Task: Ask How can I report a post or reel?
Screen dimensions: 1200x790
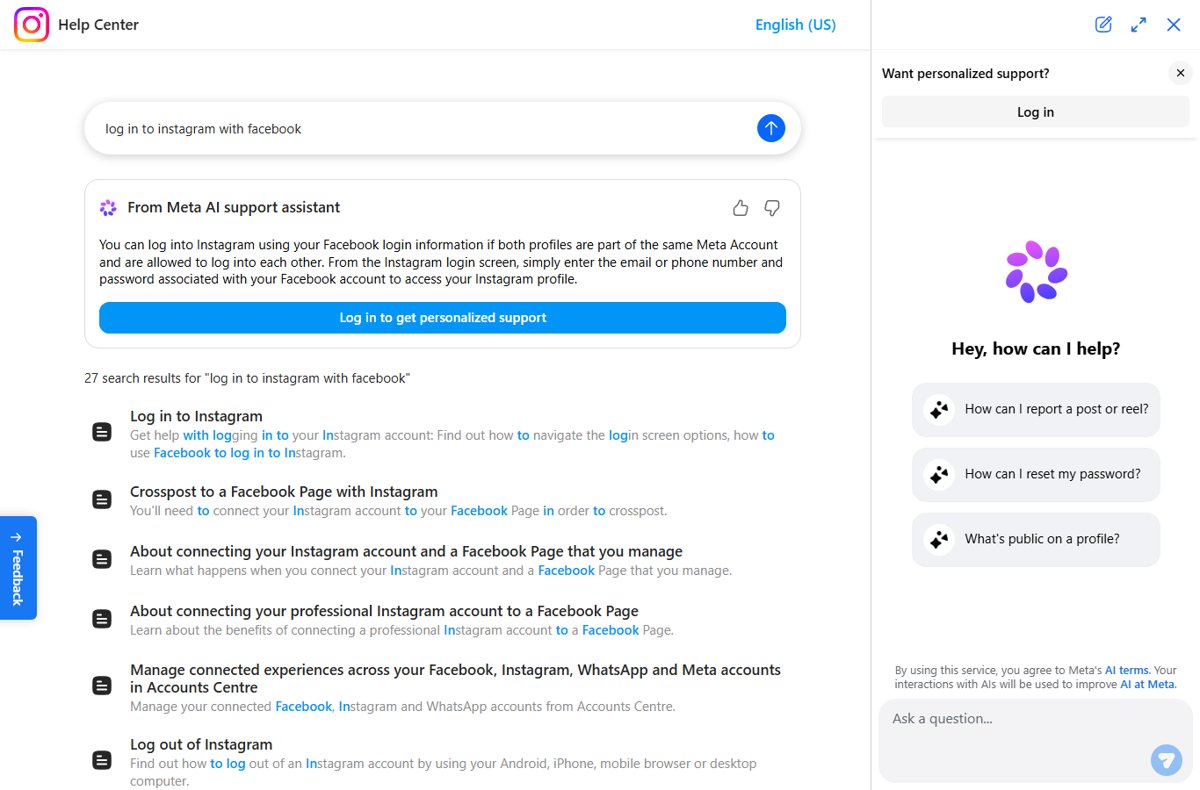Action: coord(1036,409)
